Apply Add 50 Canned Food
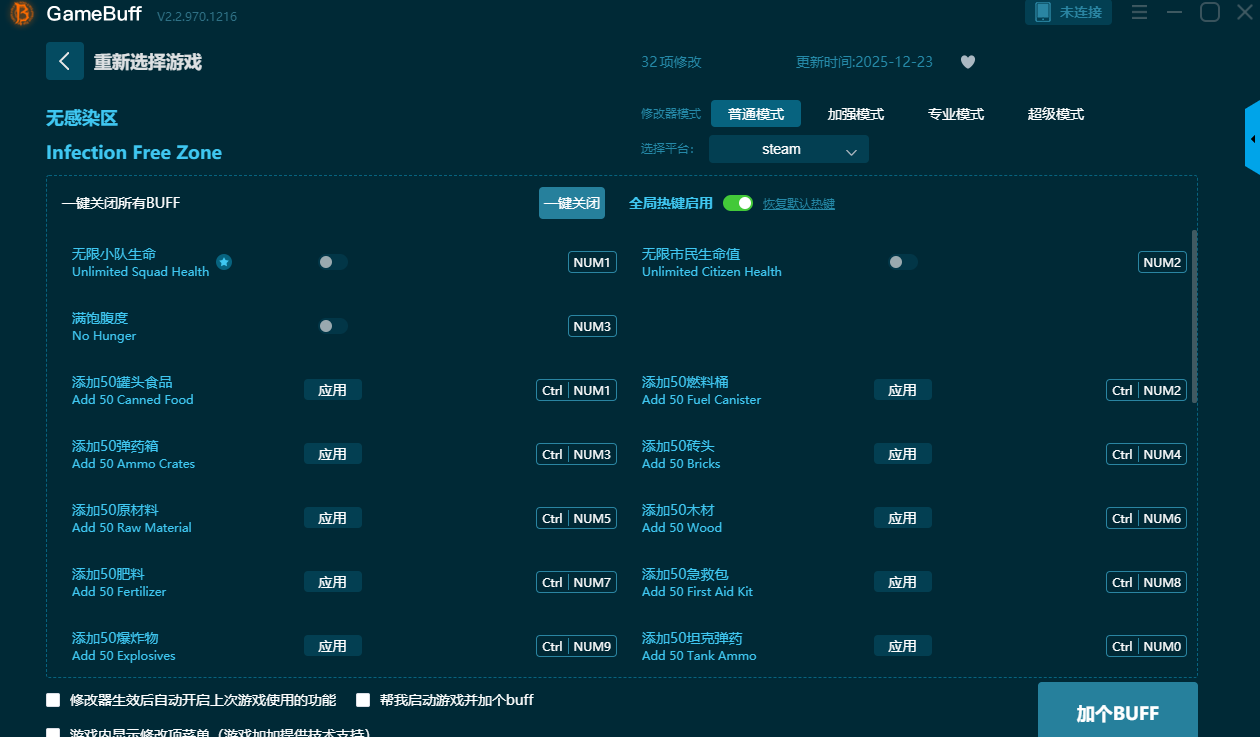Screen dimensions: 1260x737 point(332,390)
